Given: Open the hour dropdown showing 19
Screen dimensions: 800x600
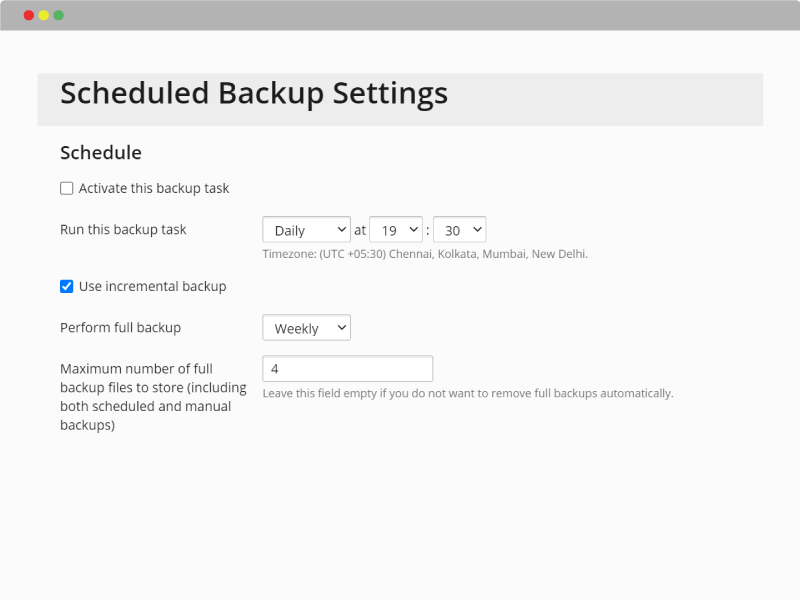Looking at the screenshot, I should coord(396,230).
